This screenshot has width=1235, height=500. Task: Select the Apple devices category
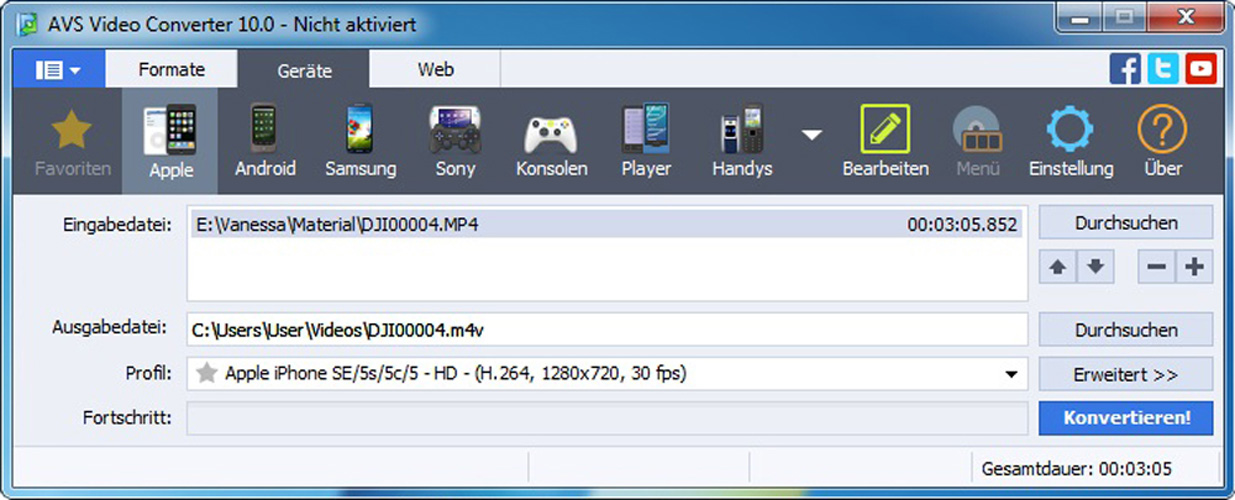[x=171, y=142]
